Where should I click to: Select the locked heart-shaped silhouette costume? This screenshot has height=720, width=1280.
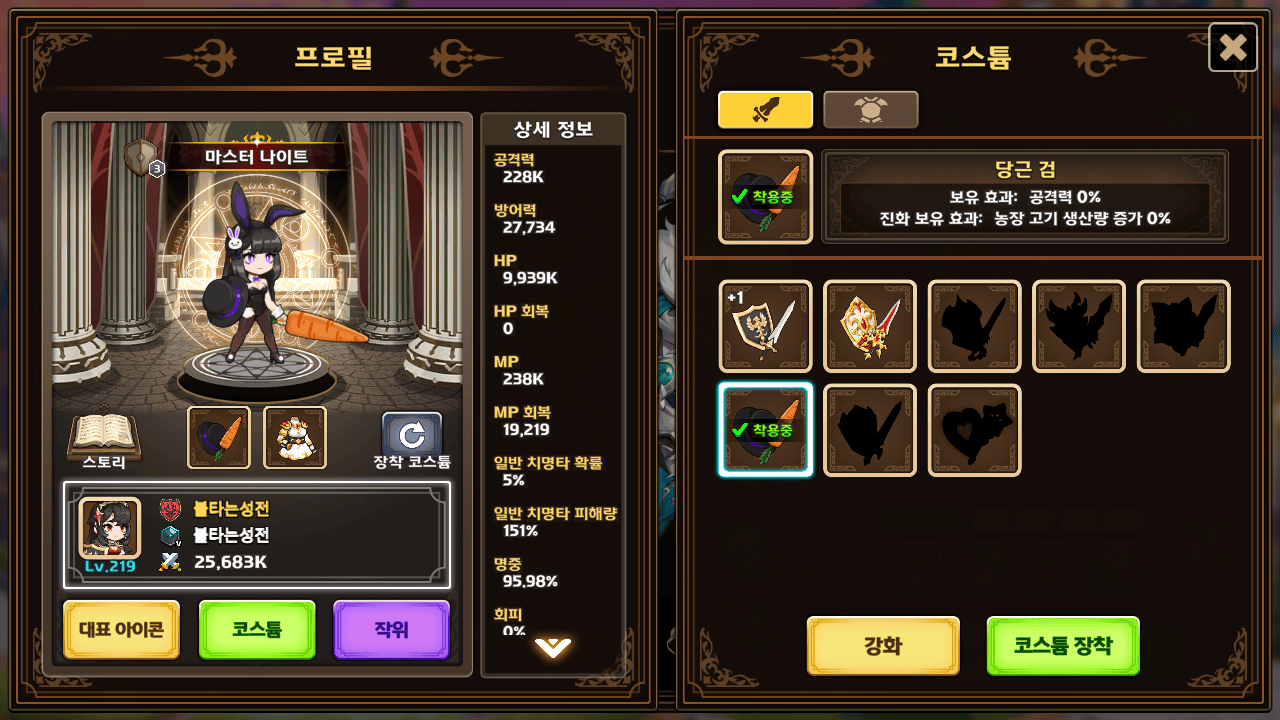point(974,430)
